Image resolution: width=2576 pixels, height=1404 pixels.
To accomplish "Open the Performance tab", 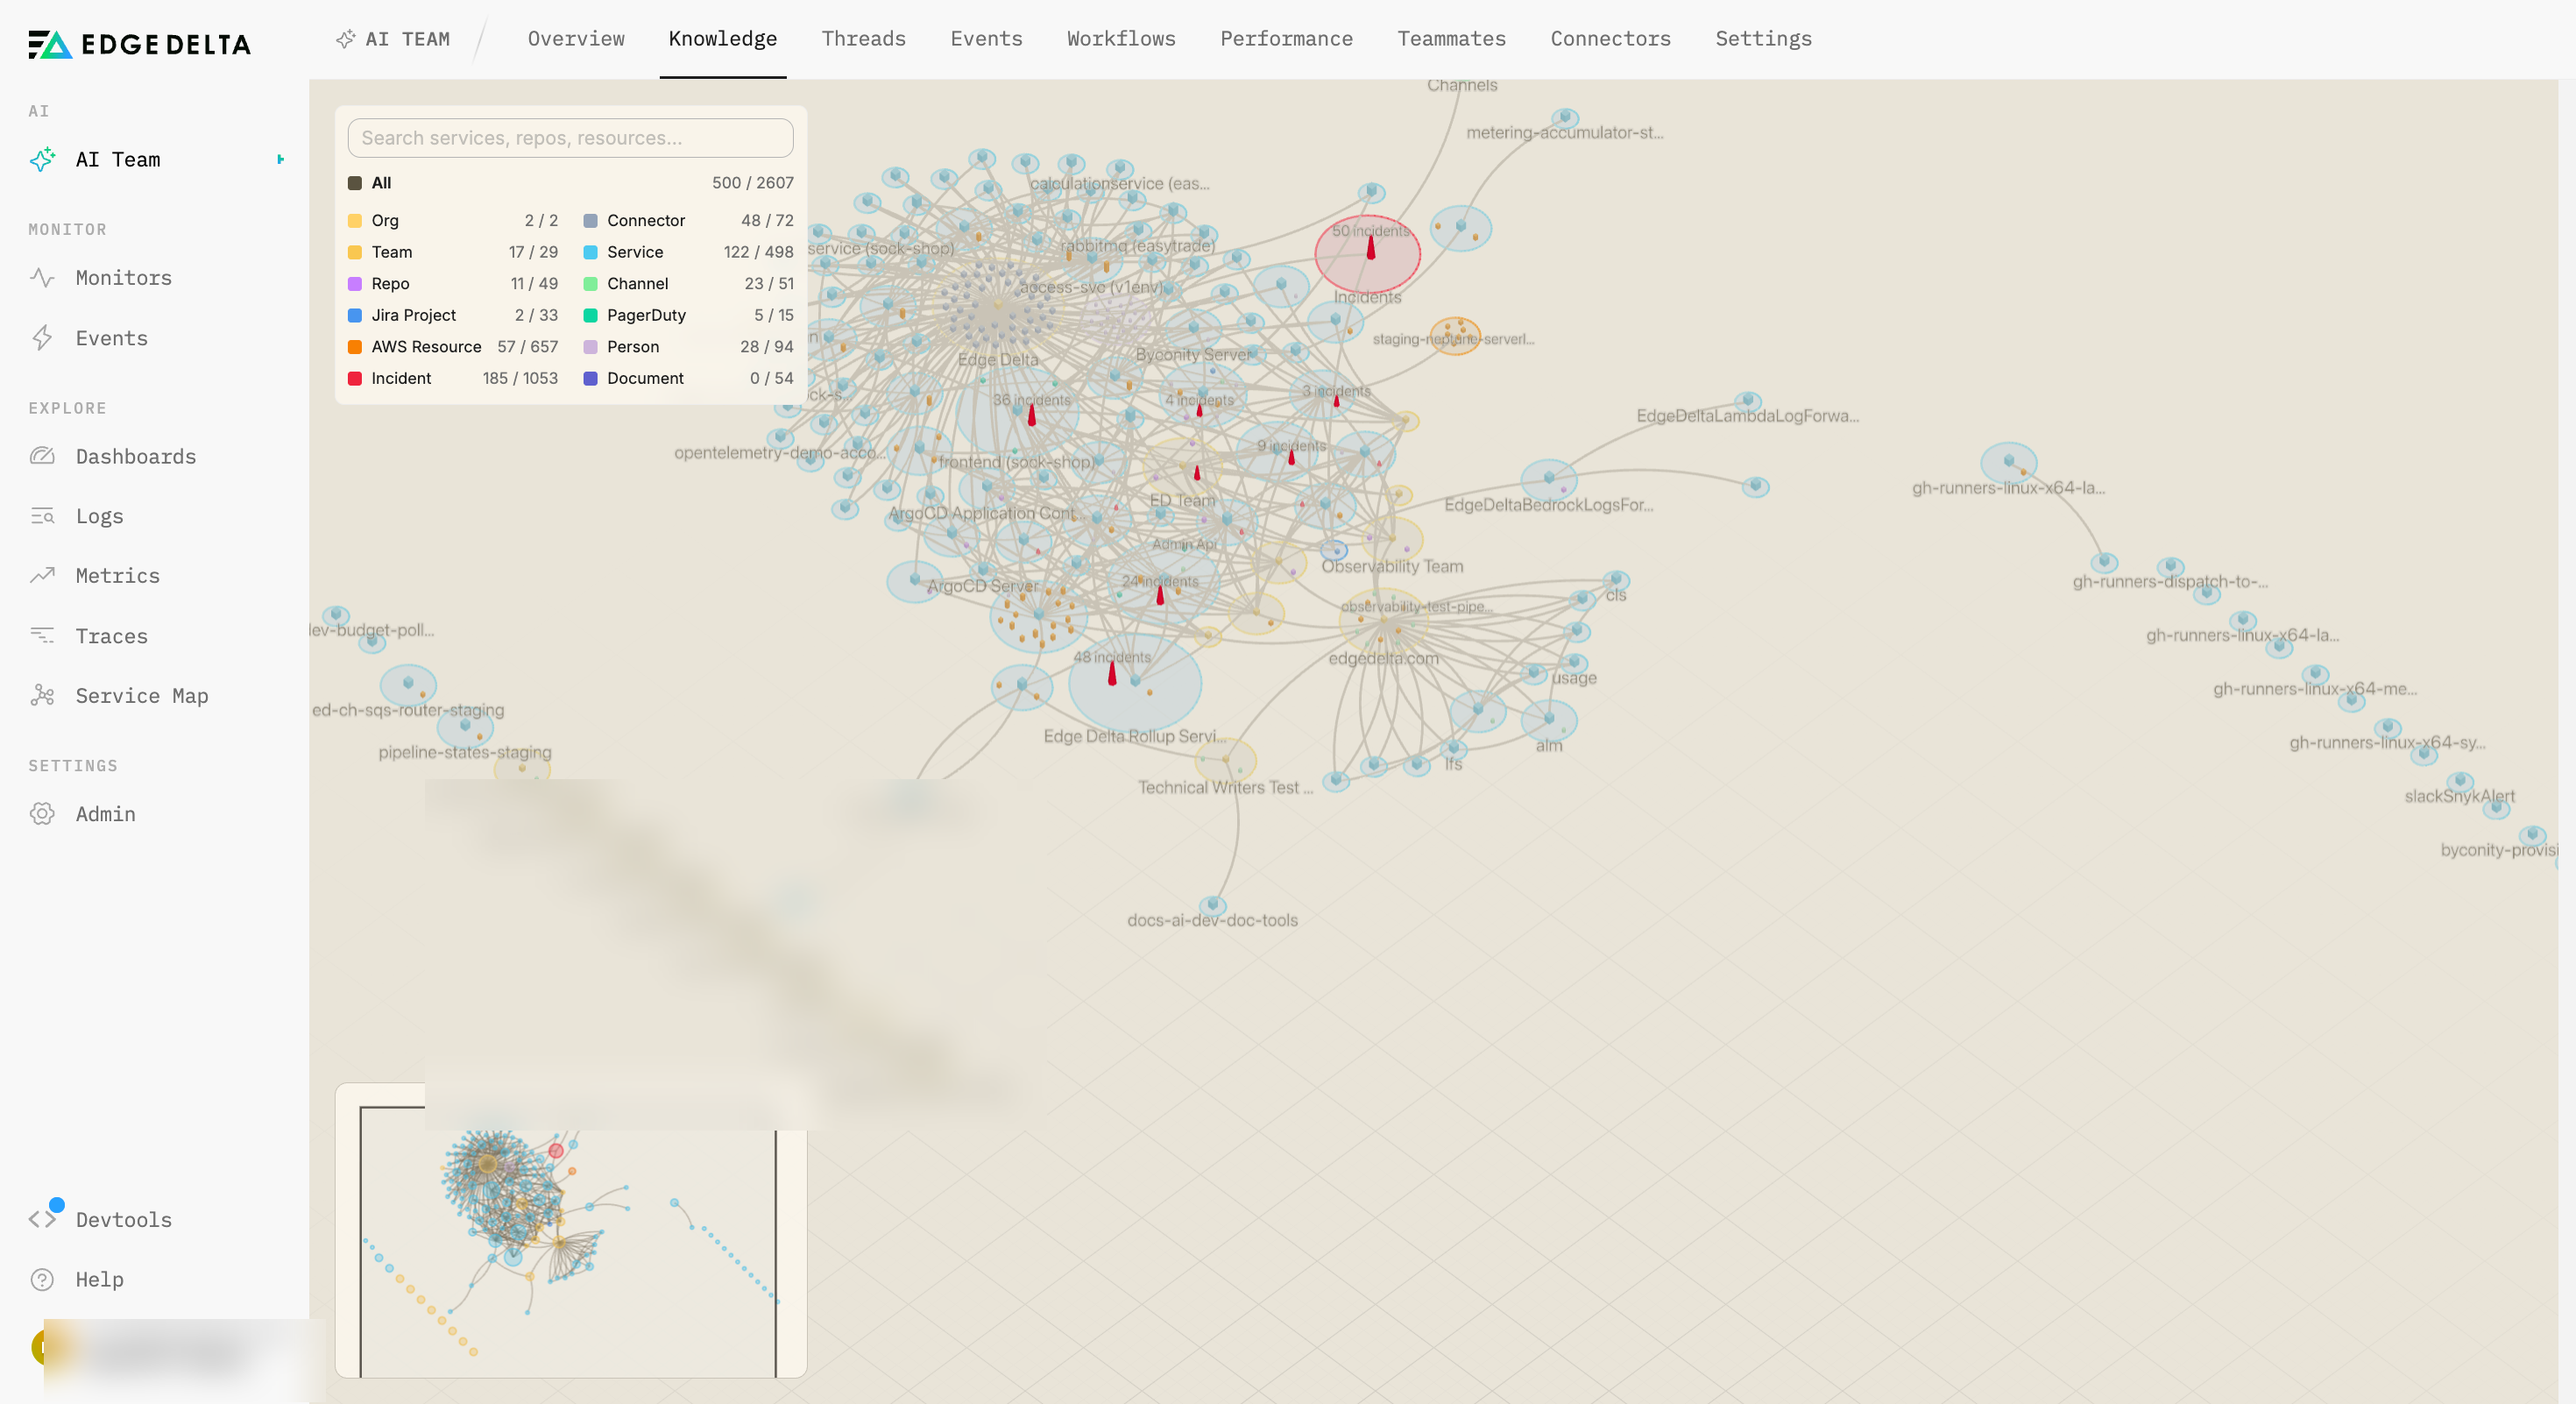I will point(1286,39).
